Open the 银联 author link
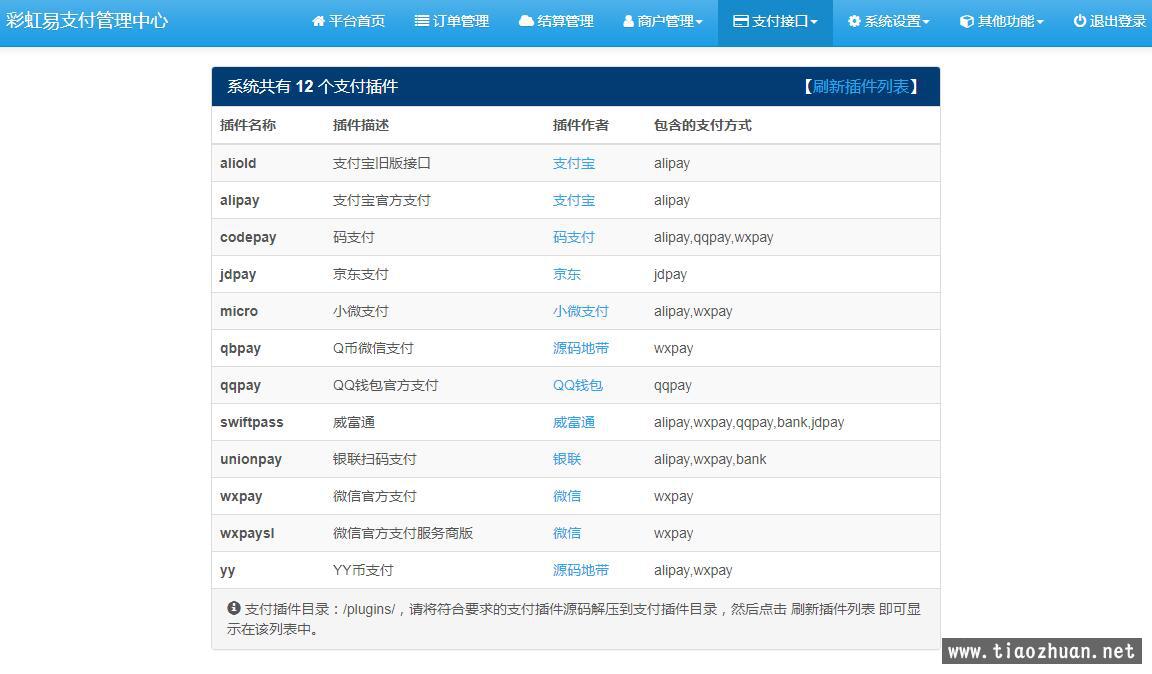Viewport: 1152px width, 674px height. 566,459
